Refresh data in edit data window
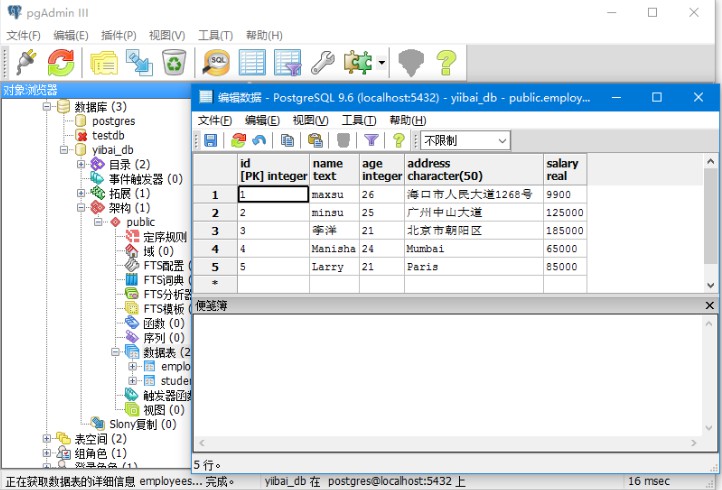 (x=239, y=140)
